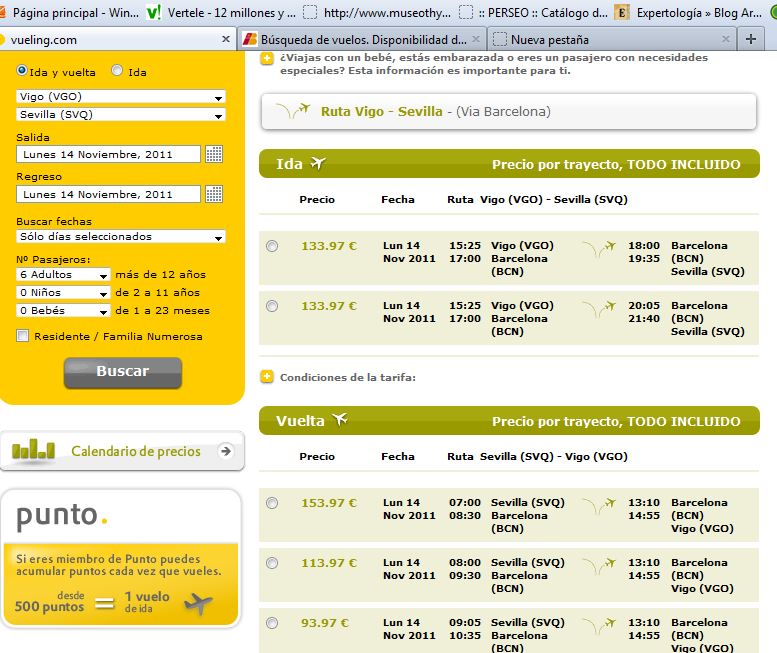777x653 pixels.
Task: Click the 153.97 € price text
Action: [329, 503]
